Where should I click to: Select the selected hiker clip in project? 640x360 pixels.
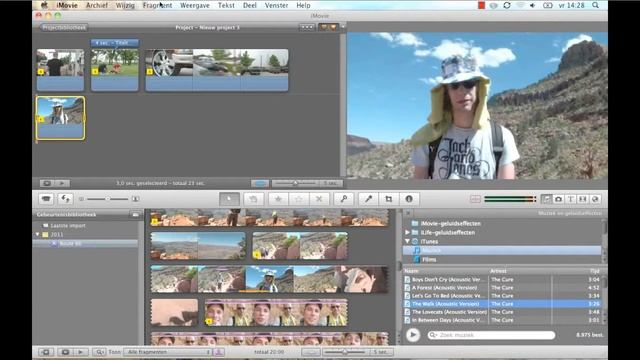(x=60, y=118)
